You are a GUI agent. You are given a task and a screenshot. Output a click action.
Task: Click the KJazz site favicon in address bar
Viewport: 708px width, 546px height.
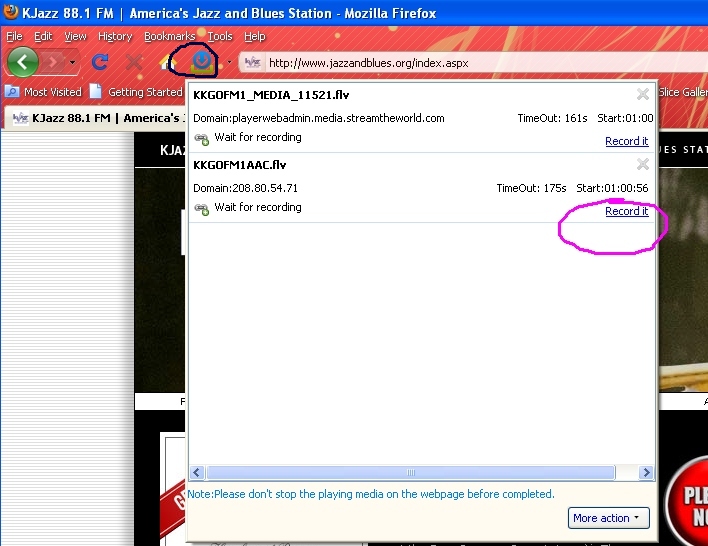(252, 62)
